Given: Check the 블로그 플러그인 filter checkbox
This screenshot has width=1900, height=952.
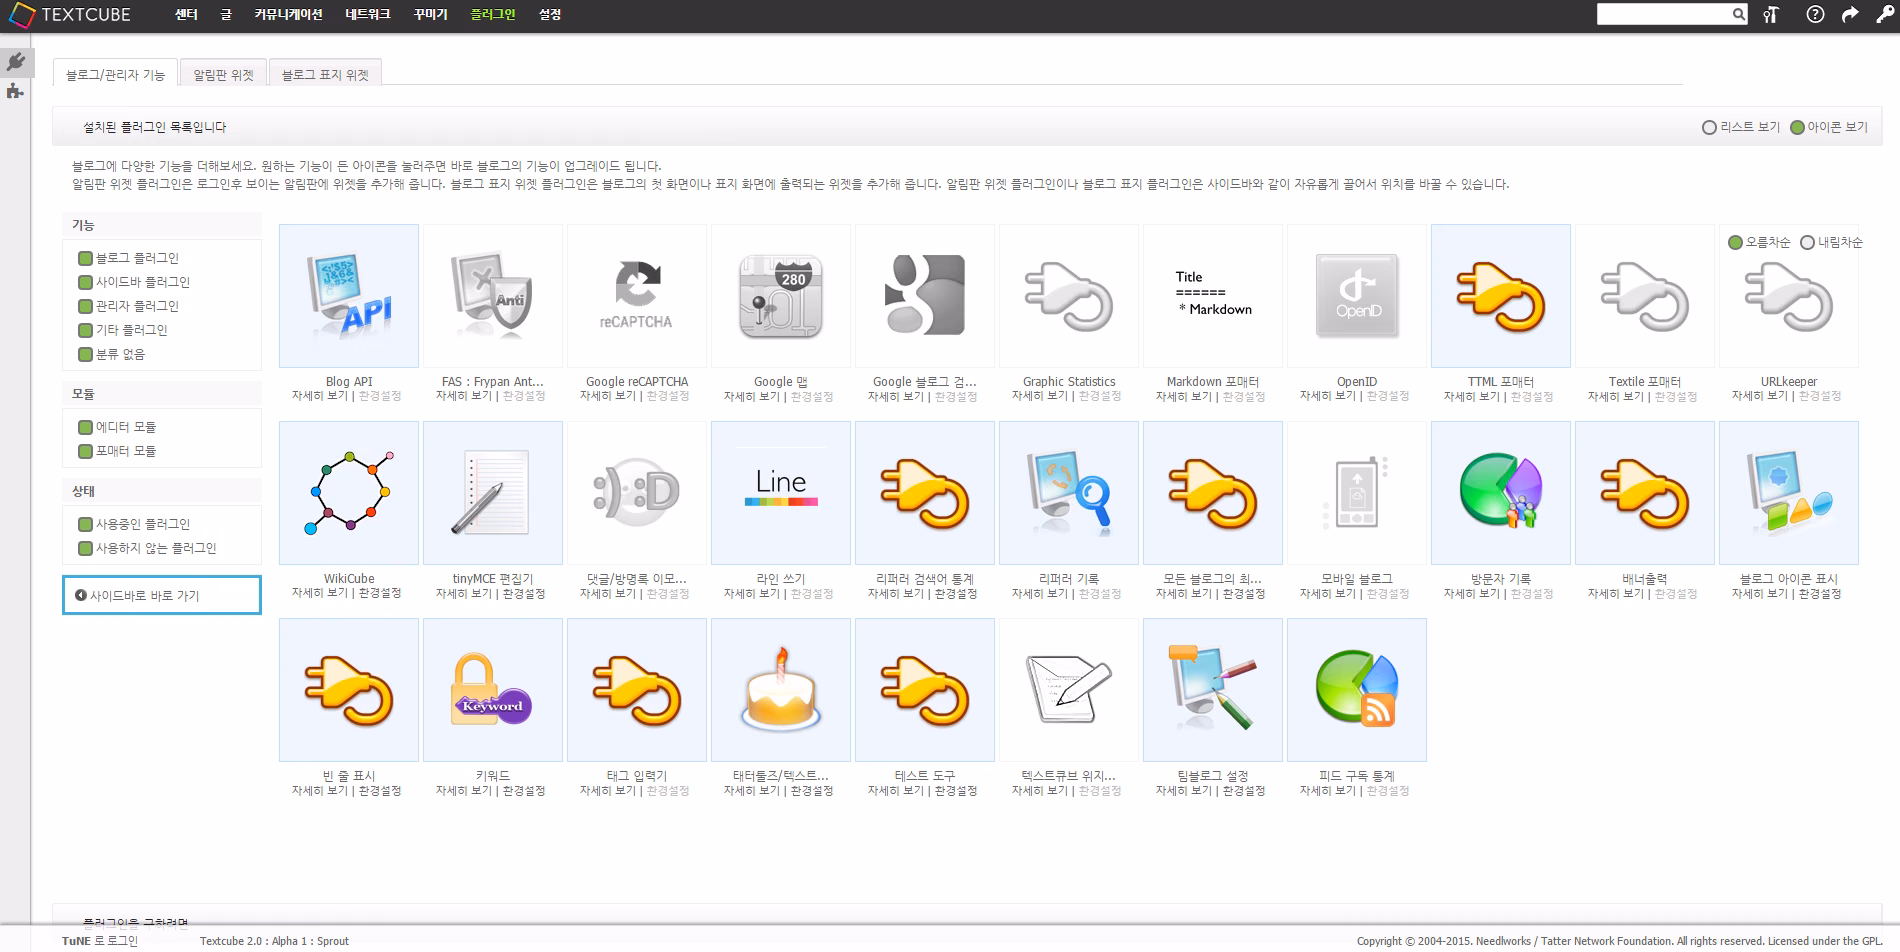Looking at the screenshot, I should tap(85, 258).
